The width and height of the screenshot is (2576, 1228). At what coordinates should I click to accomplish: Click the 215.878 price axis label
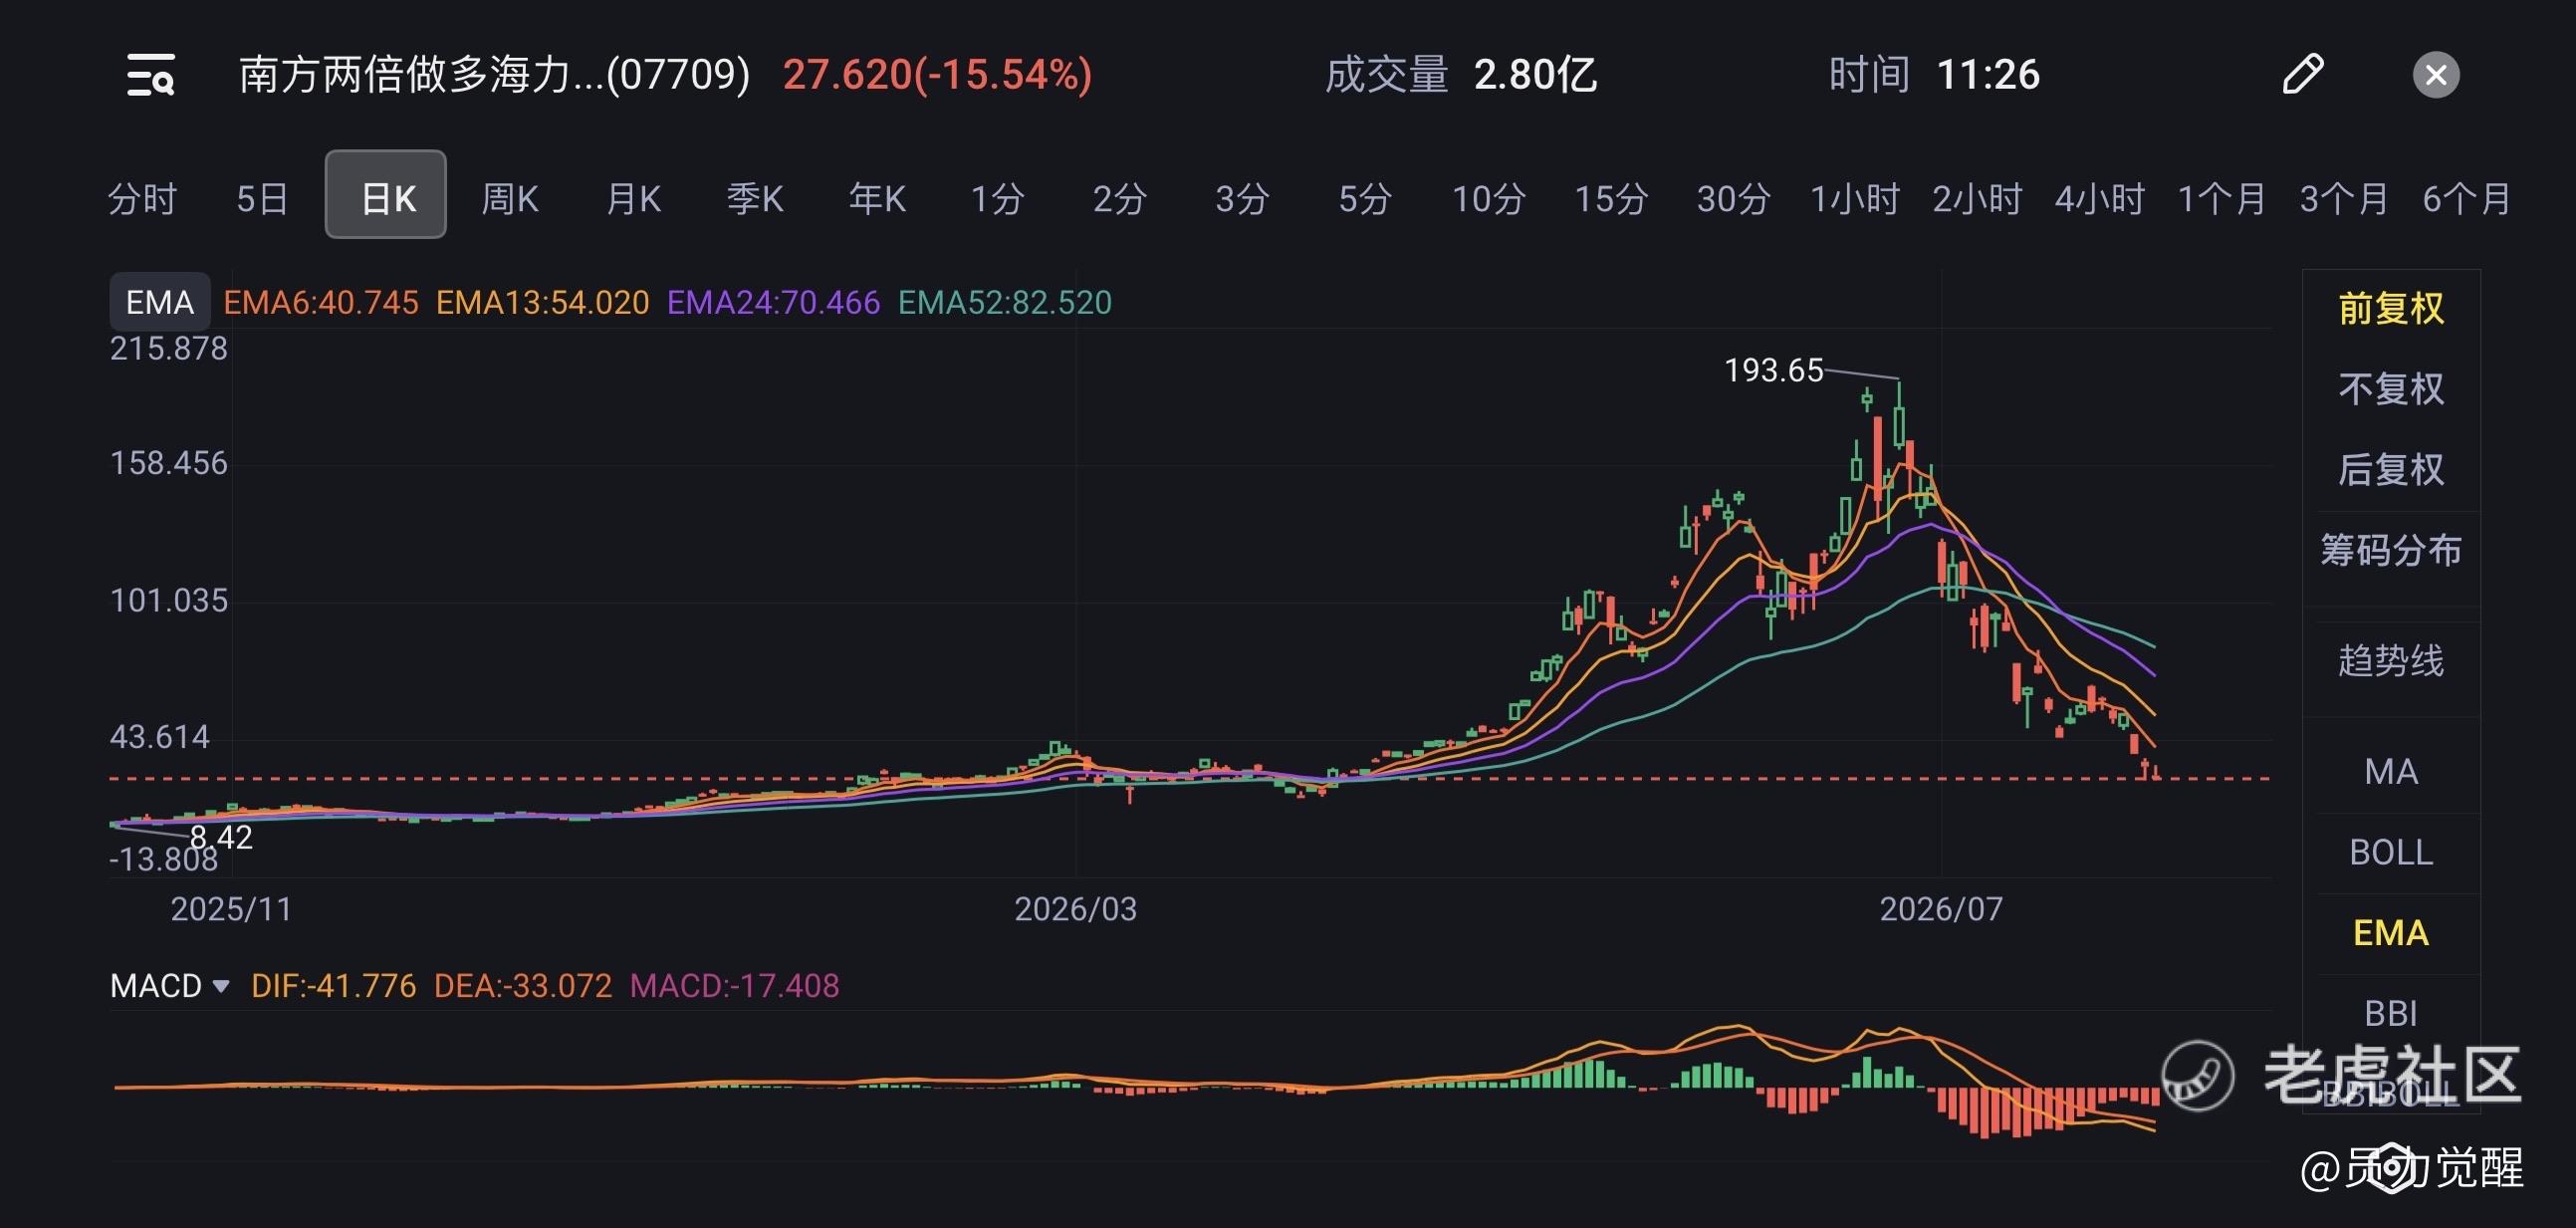point(169,348)
